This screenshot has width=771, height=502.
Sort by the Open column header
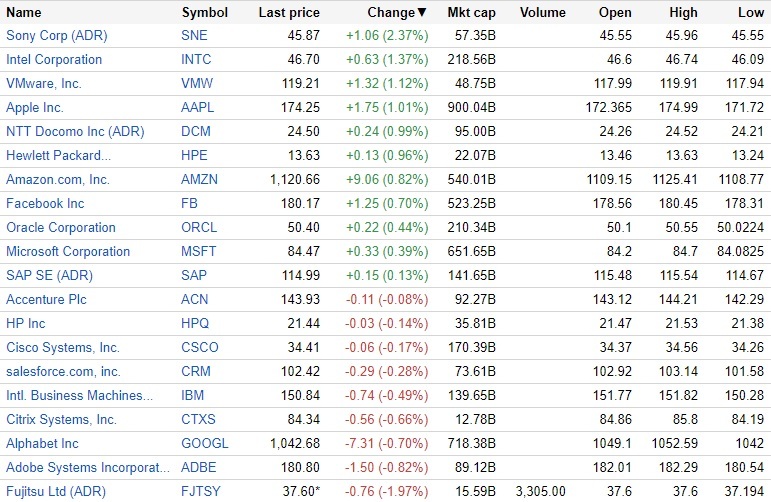[614, 13]
